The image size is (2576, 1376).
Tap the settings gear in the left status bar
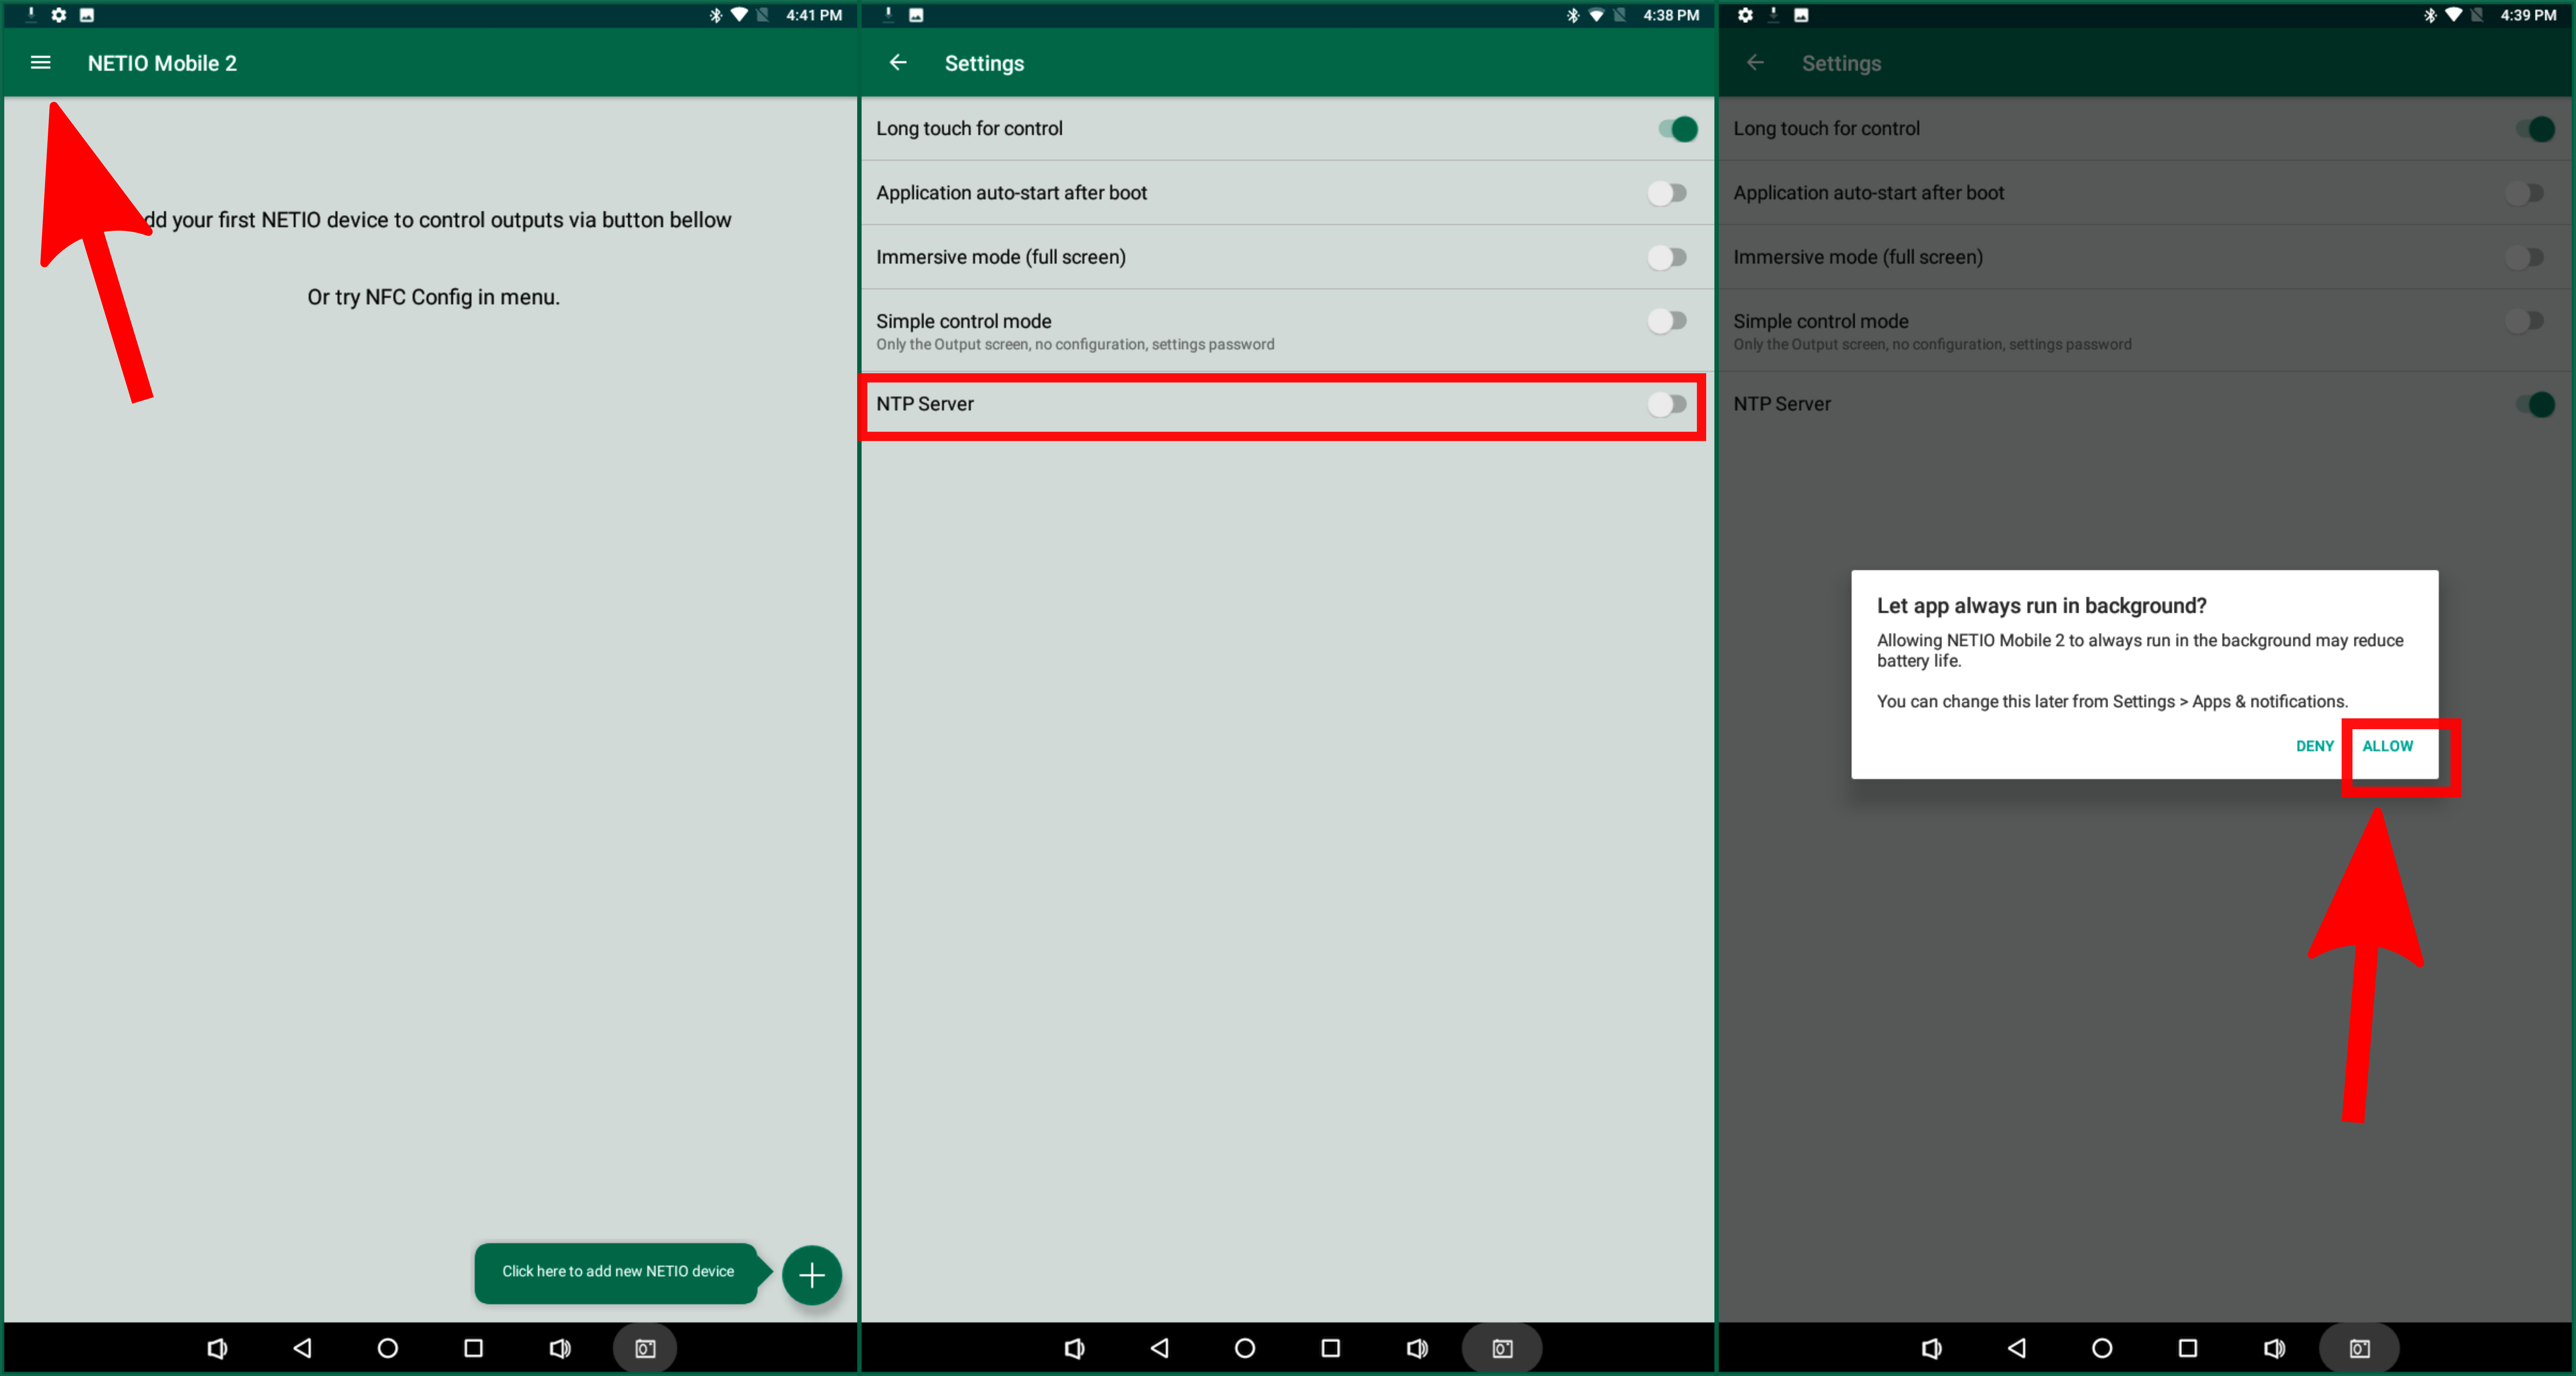pyautogui.click(x=59, y=15)
